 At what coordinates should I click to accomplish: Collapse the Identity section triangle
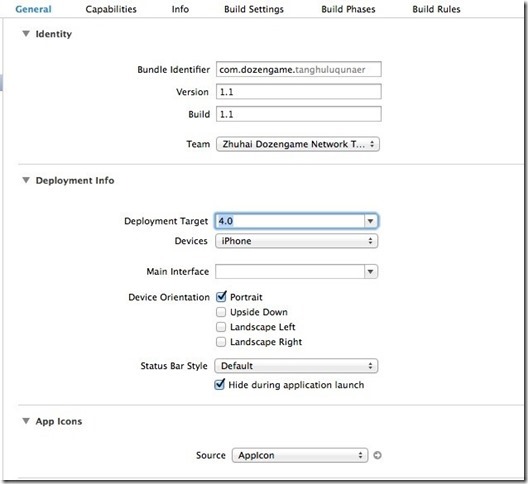[x=26, y=34]
